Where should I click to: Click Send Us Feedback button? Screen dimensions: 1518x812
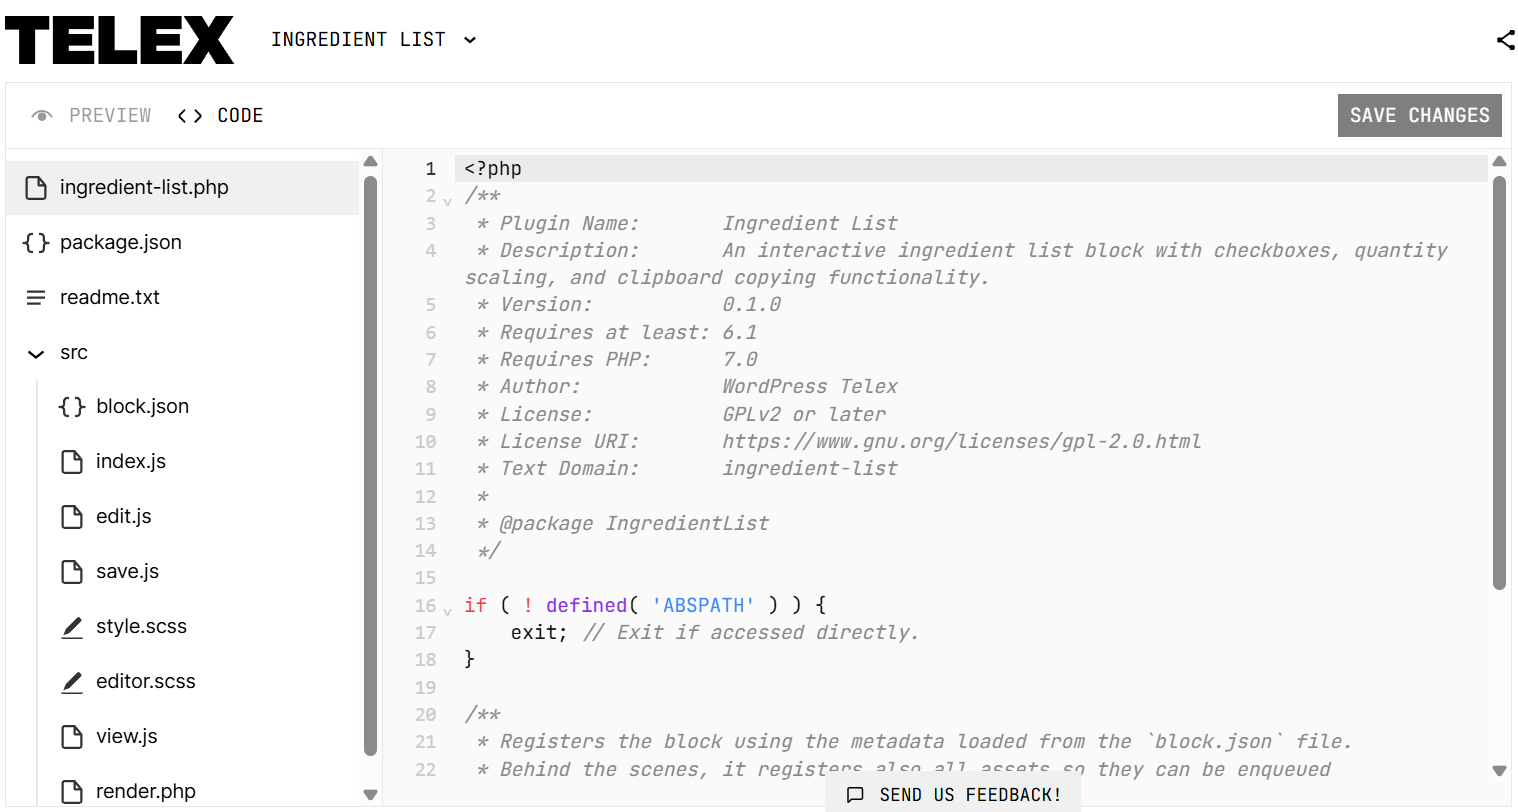click(x=954, y=795)
